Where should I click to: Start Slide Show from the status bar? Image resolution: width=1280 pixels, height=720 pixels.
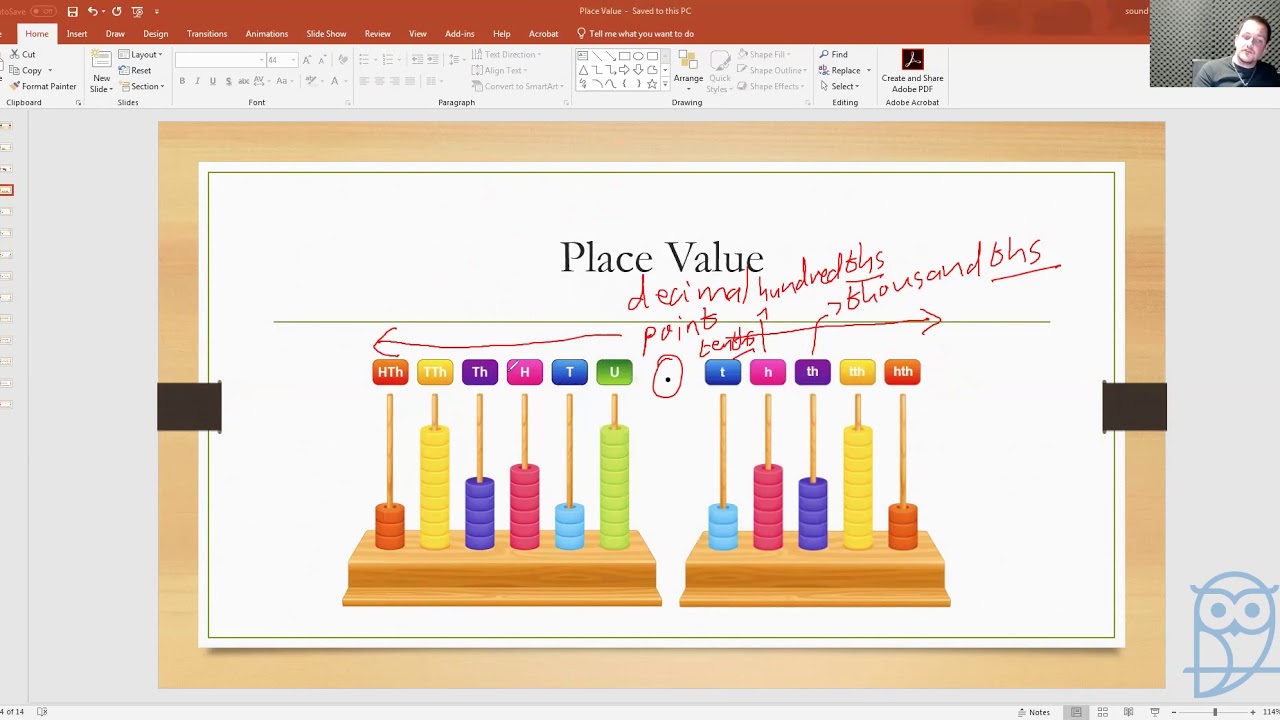1154,712
